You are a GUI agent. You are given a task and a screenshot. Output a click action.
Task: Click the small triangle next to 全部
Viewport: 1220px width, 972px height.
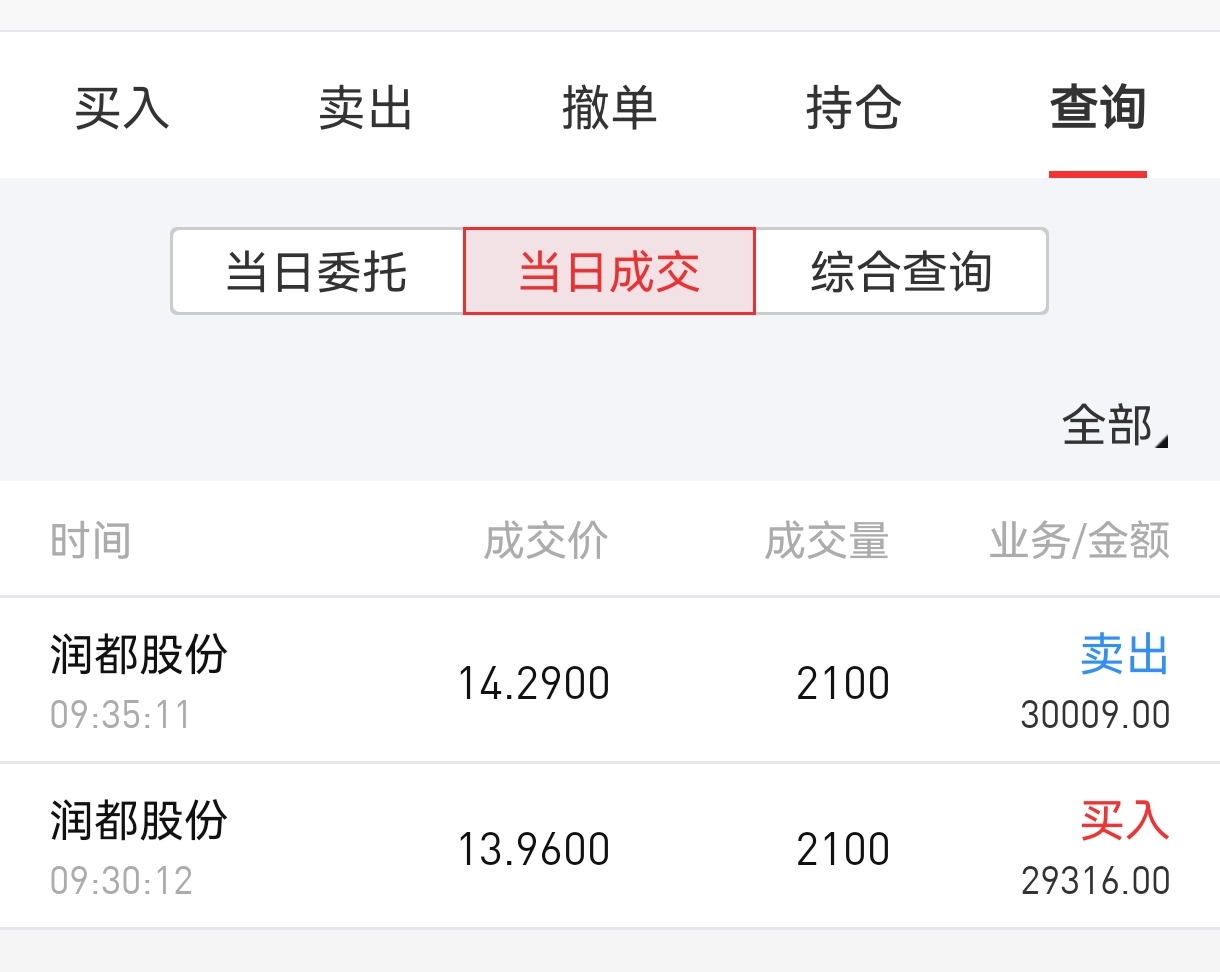[x=1161, y=440]
